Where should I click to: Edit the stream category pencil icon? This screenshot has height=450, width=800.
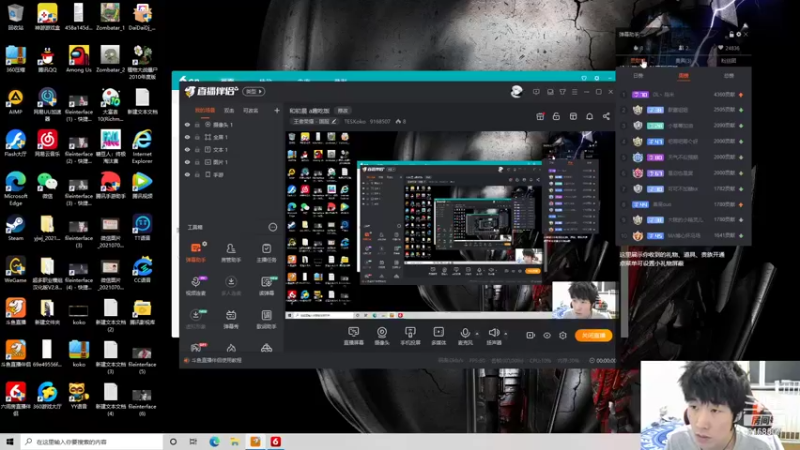tap(334, 121)
